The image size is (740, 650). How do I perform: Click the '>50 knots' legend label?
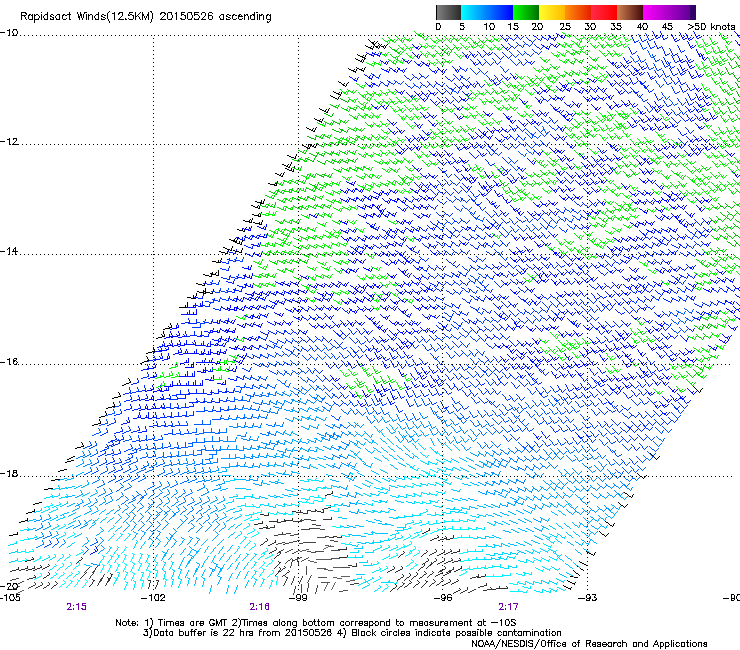(711, 27)
